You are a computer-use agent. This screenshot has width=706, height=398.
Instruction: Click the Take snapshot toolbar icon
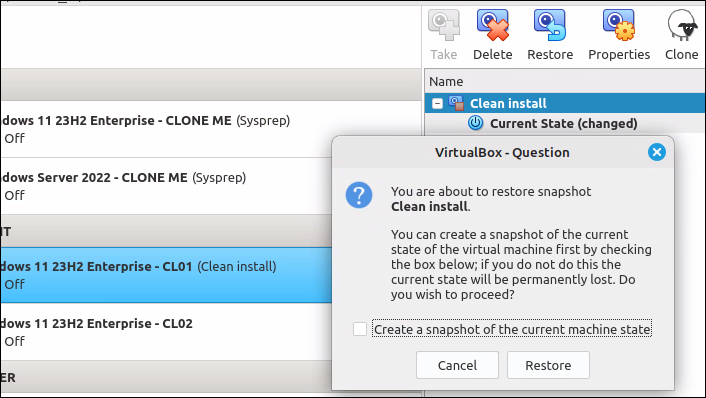click(x=444, y=26)
